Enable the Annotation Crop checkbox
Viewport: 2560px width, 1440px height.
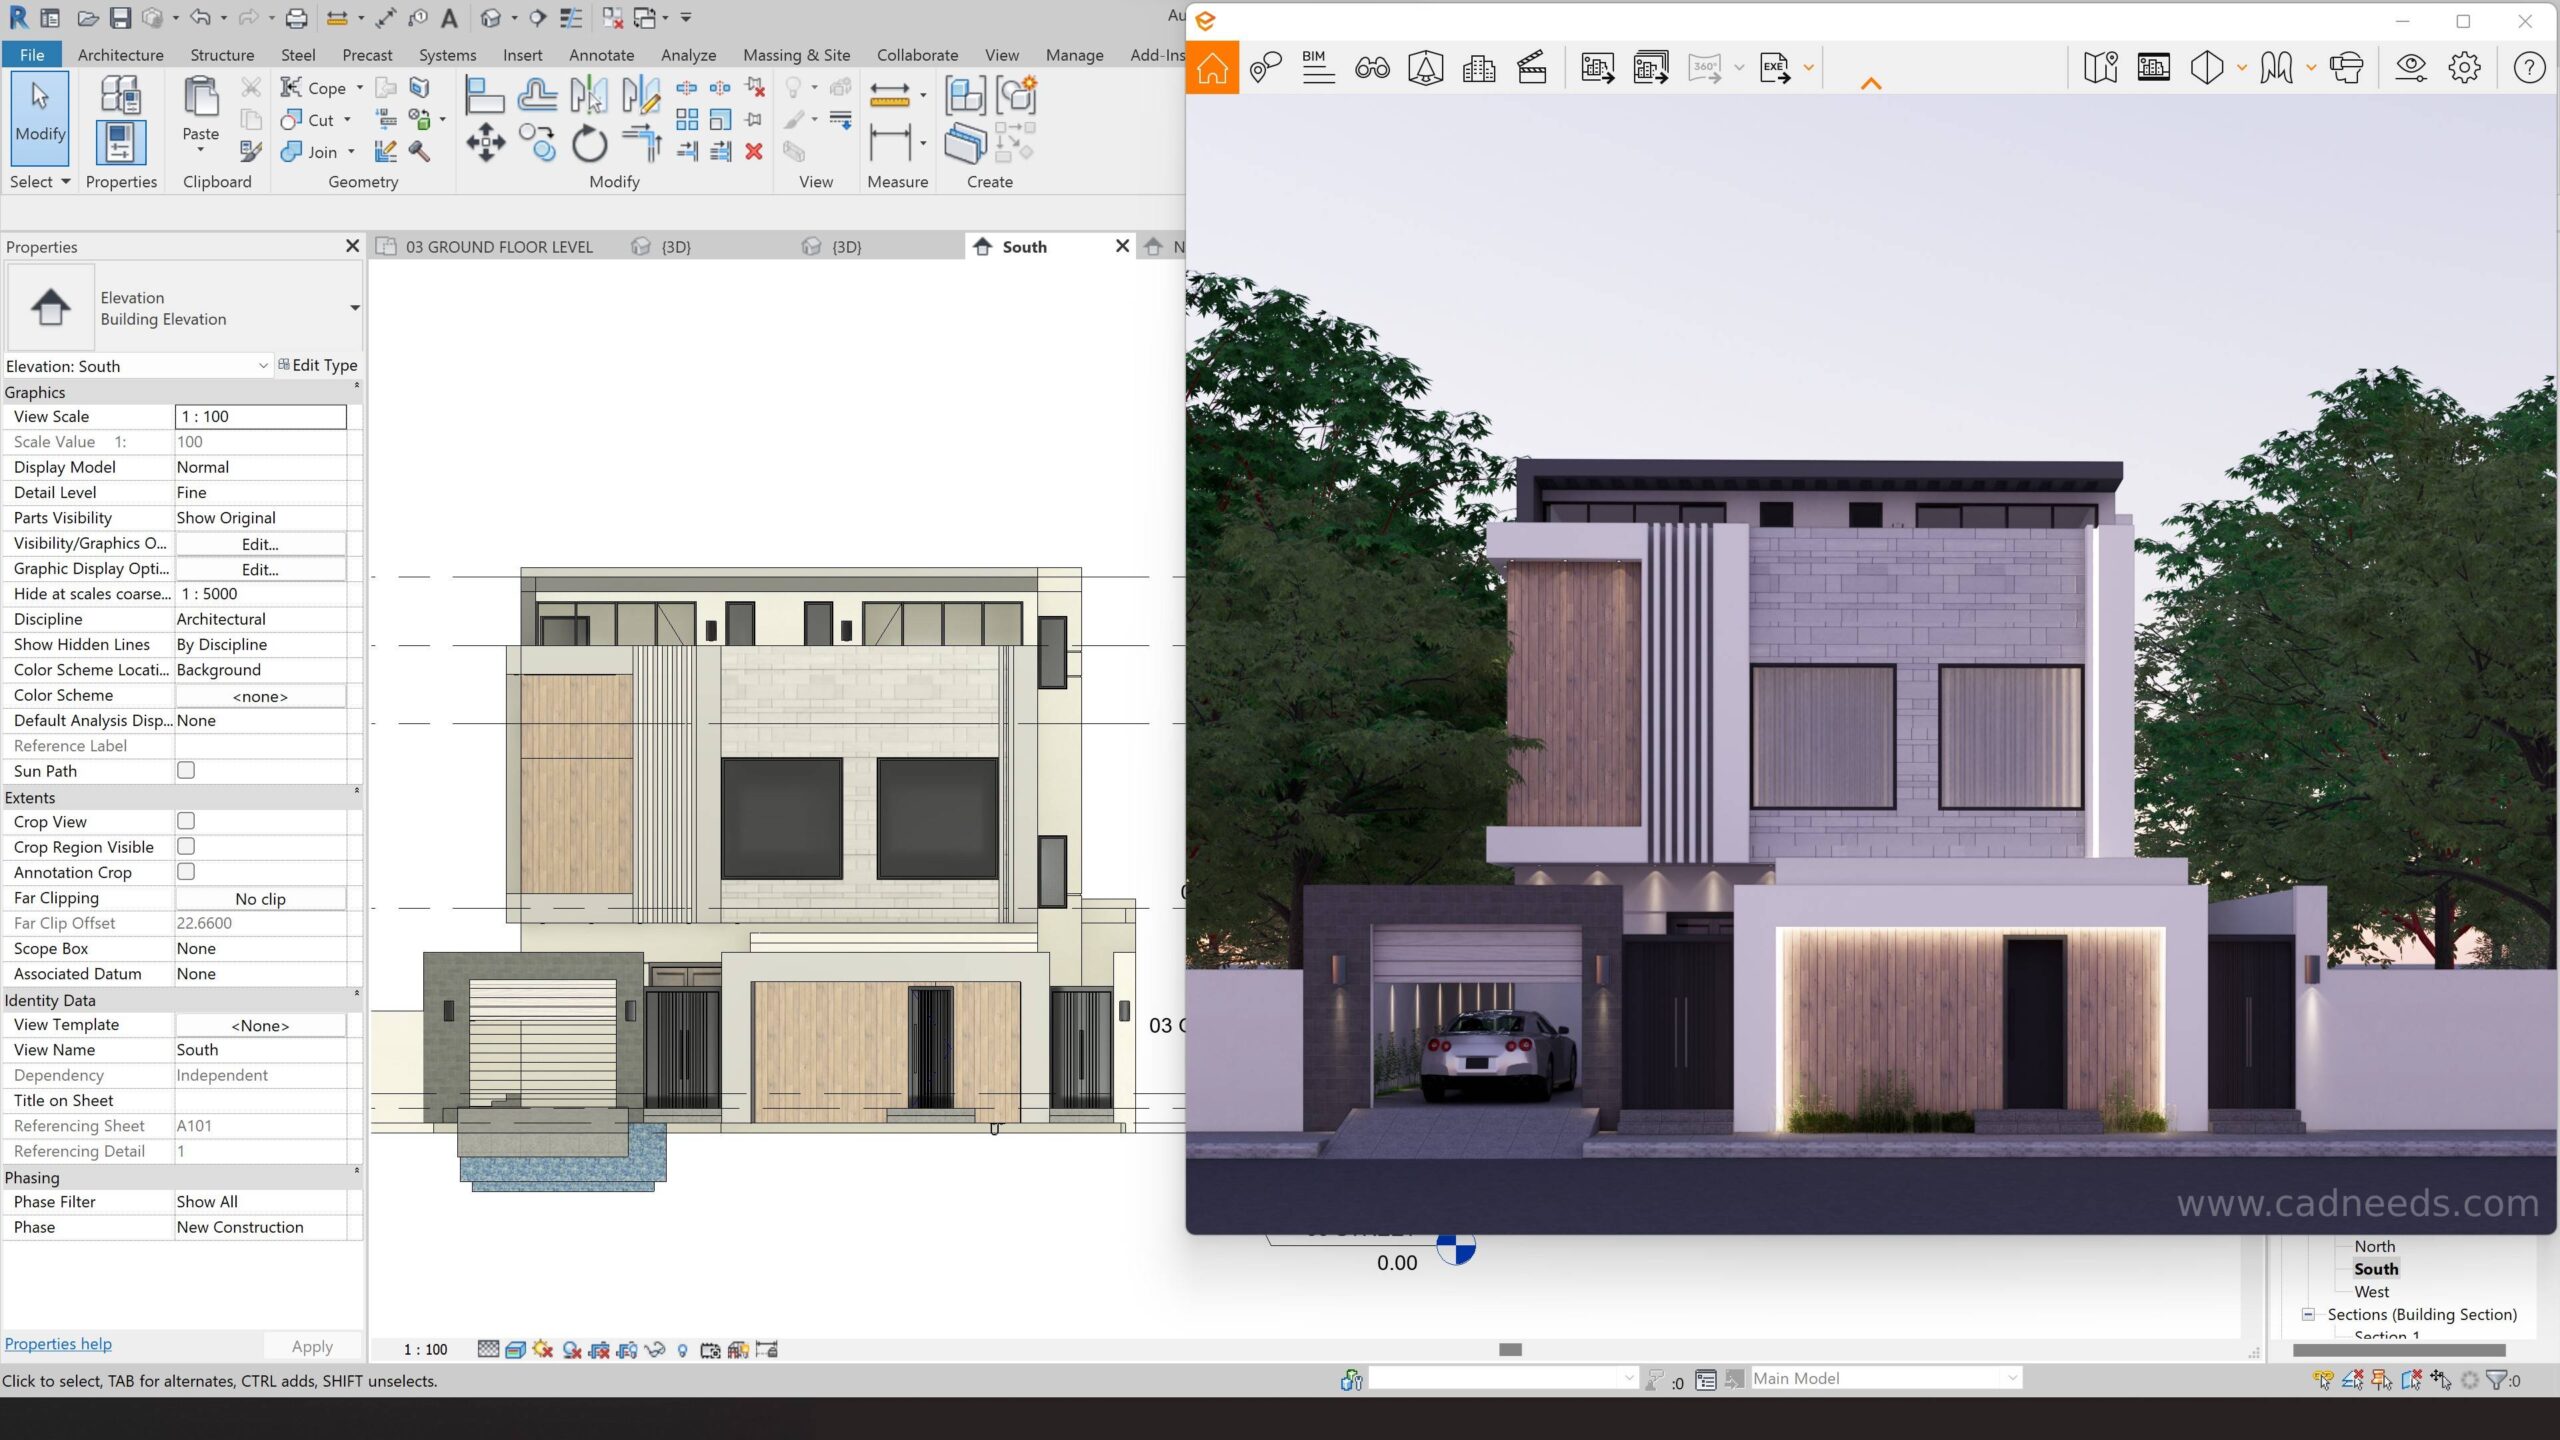[x=186, y=871]
